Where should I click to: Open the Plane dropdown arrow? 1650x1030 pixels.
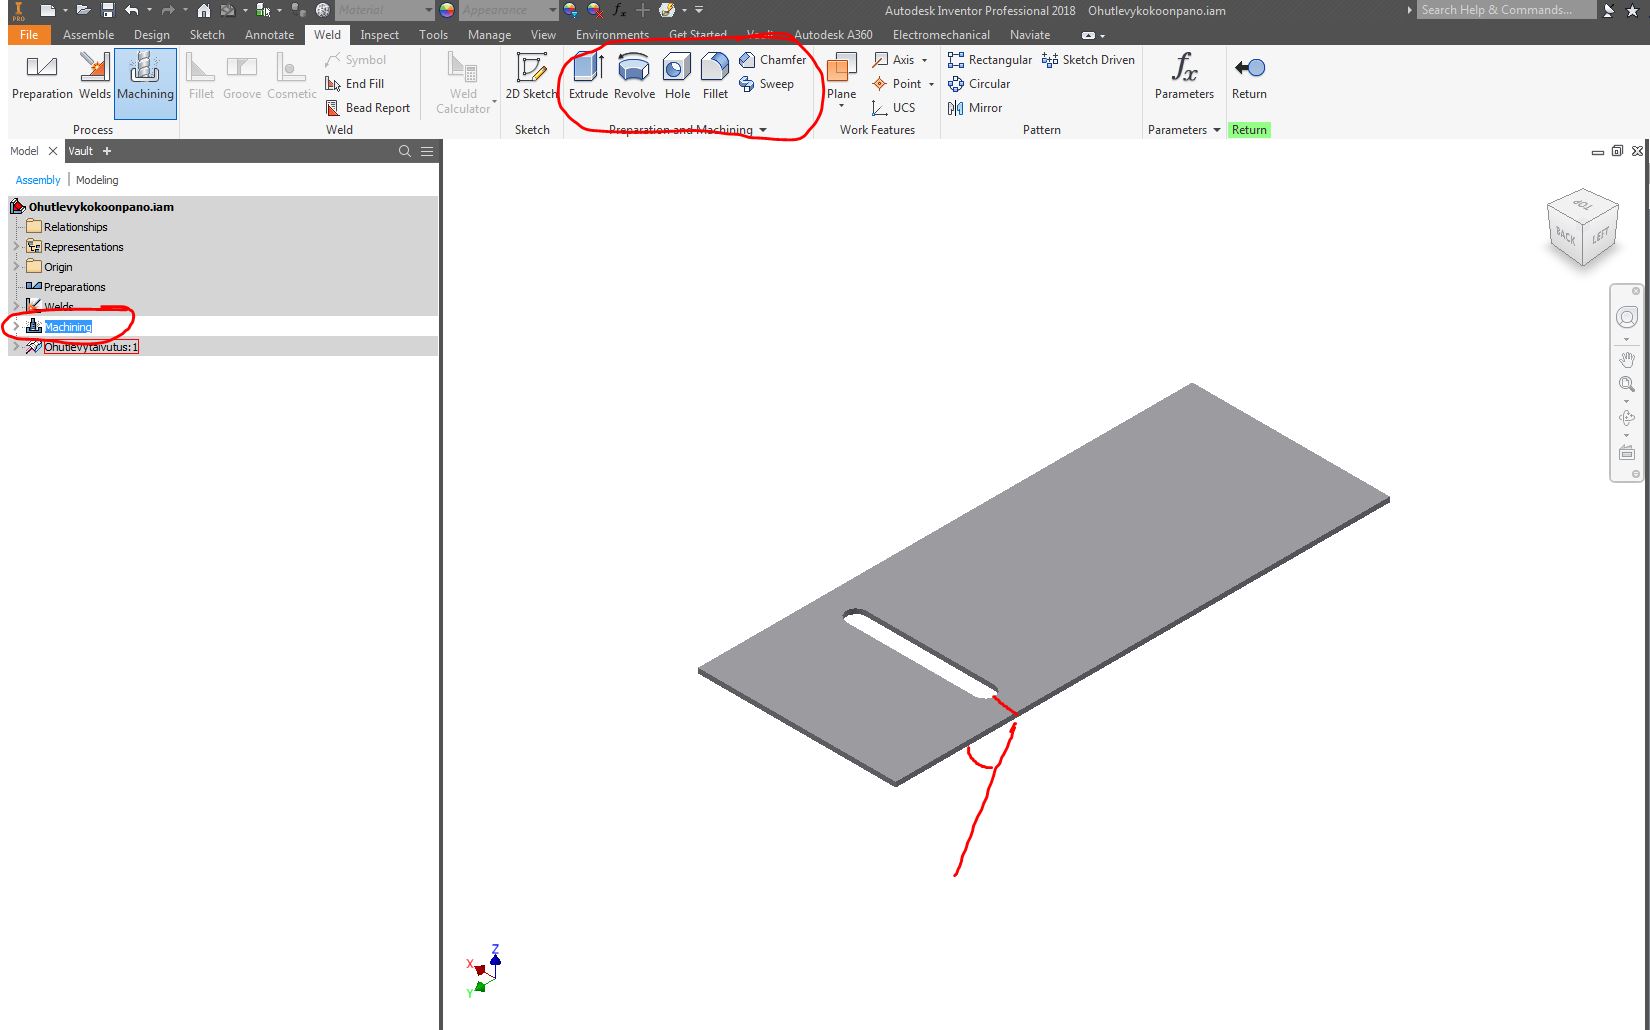pos(841,103)
